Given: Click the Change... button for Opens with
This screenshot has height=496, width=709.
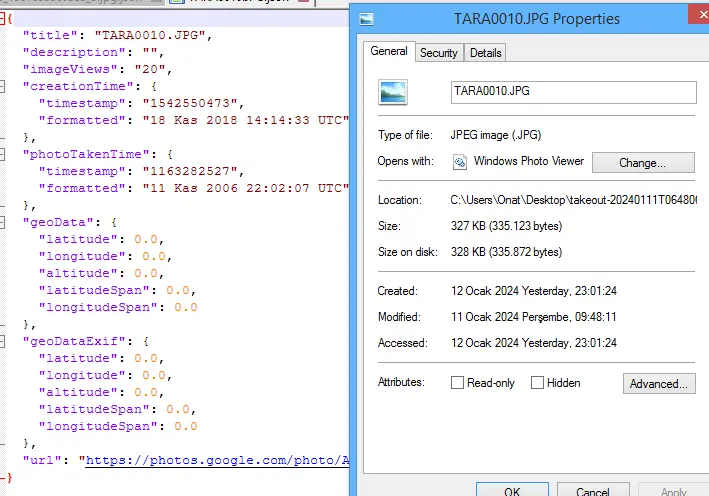Looking at the screenshot, I should pos(643,162).
